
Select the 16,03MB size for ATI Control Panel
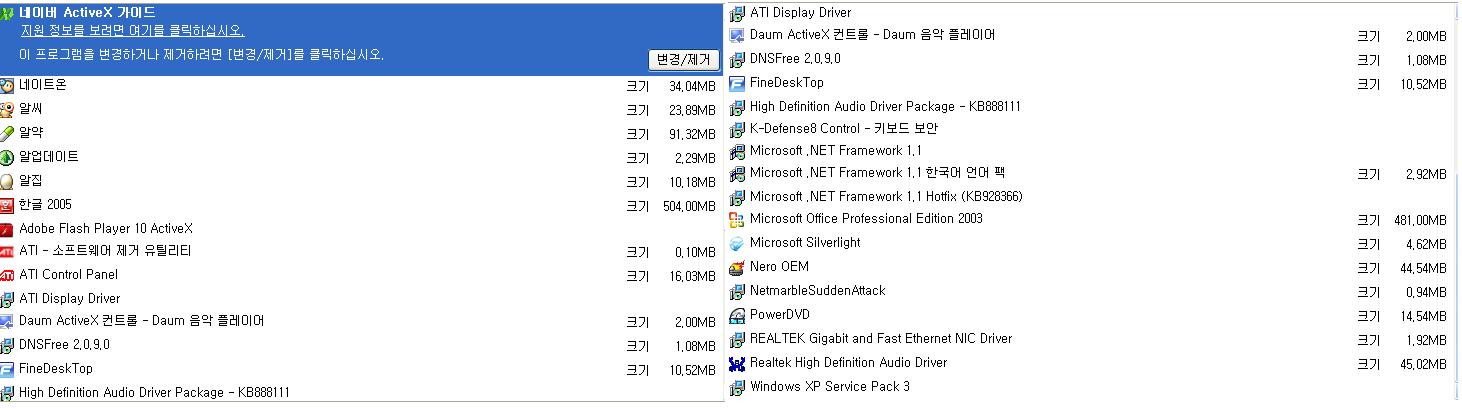point(693,276)
